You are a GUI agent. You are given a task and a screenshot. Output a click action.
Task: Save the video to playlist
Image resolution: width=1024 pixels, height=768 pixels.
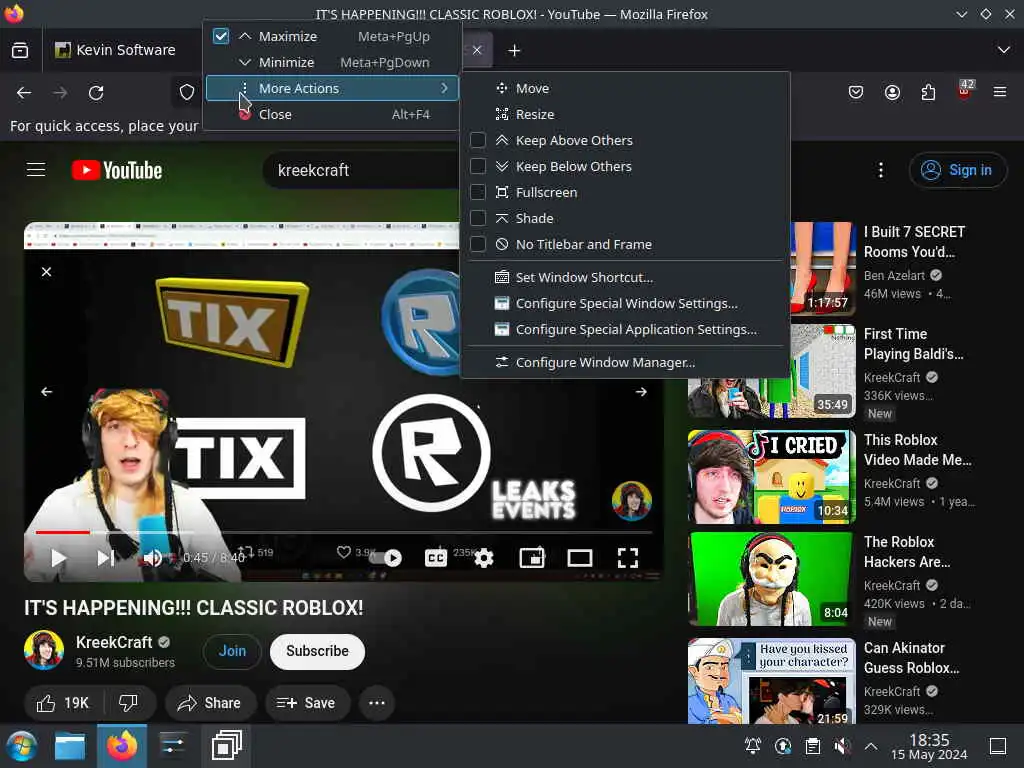coord(307,703)
